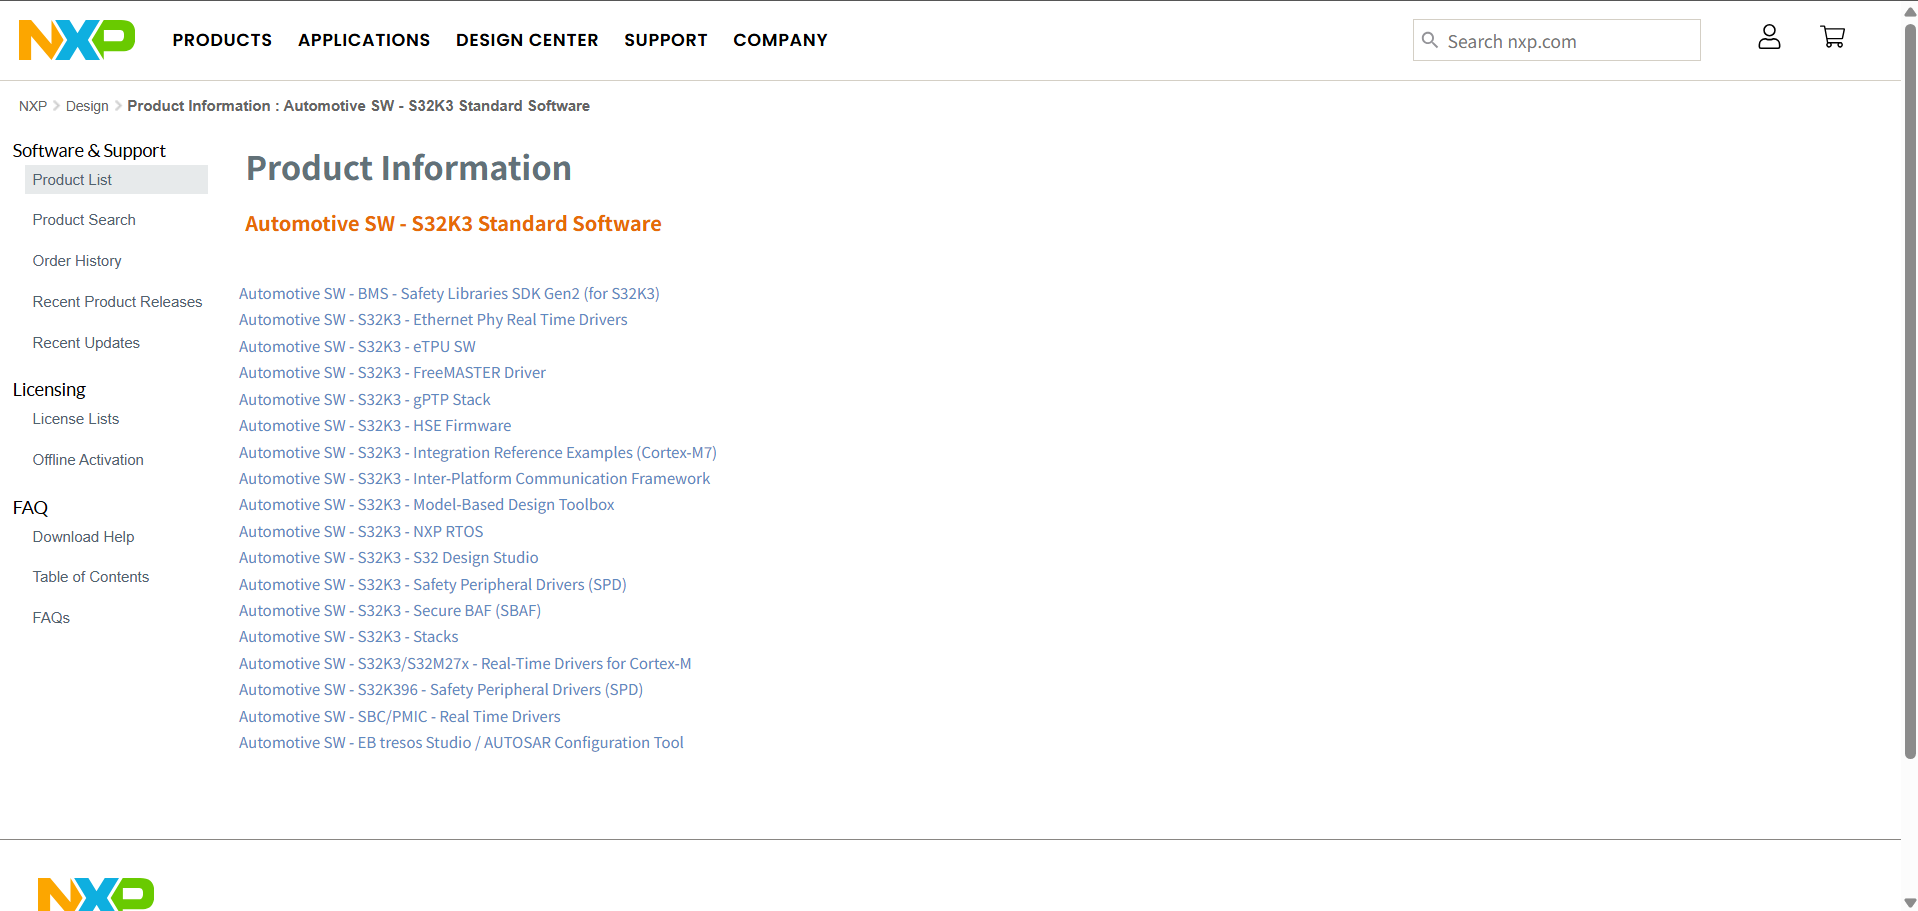Open Download Help link
The image size is (1918, 911).
click(83, 537)
